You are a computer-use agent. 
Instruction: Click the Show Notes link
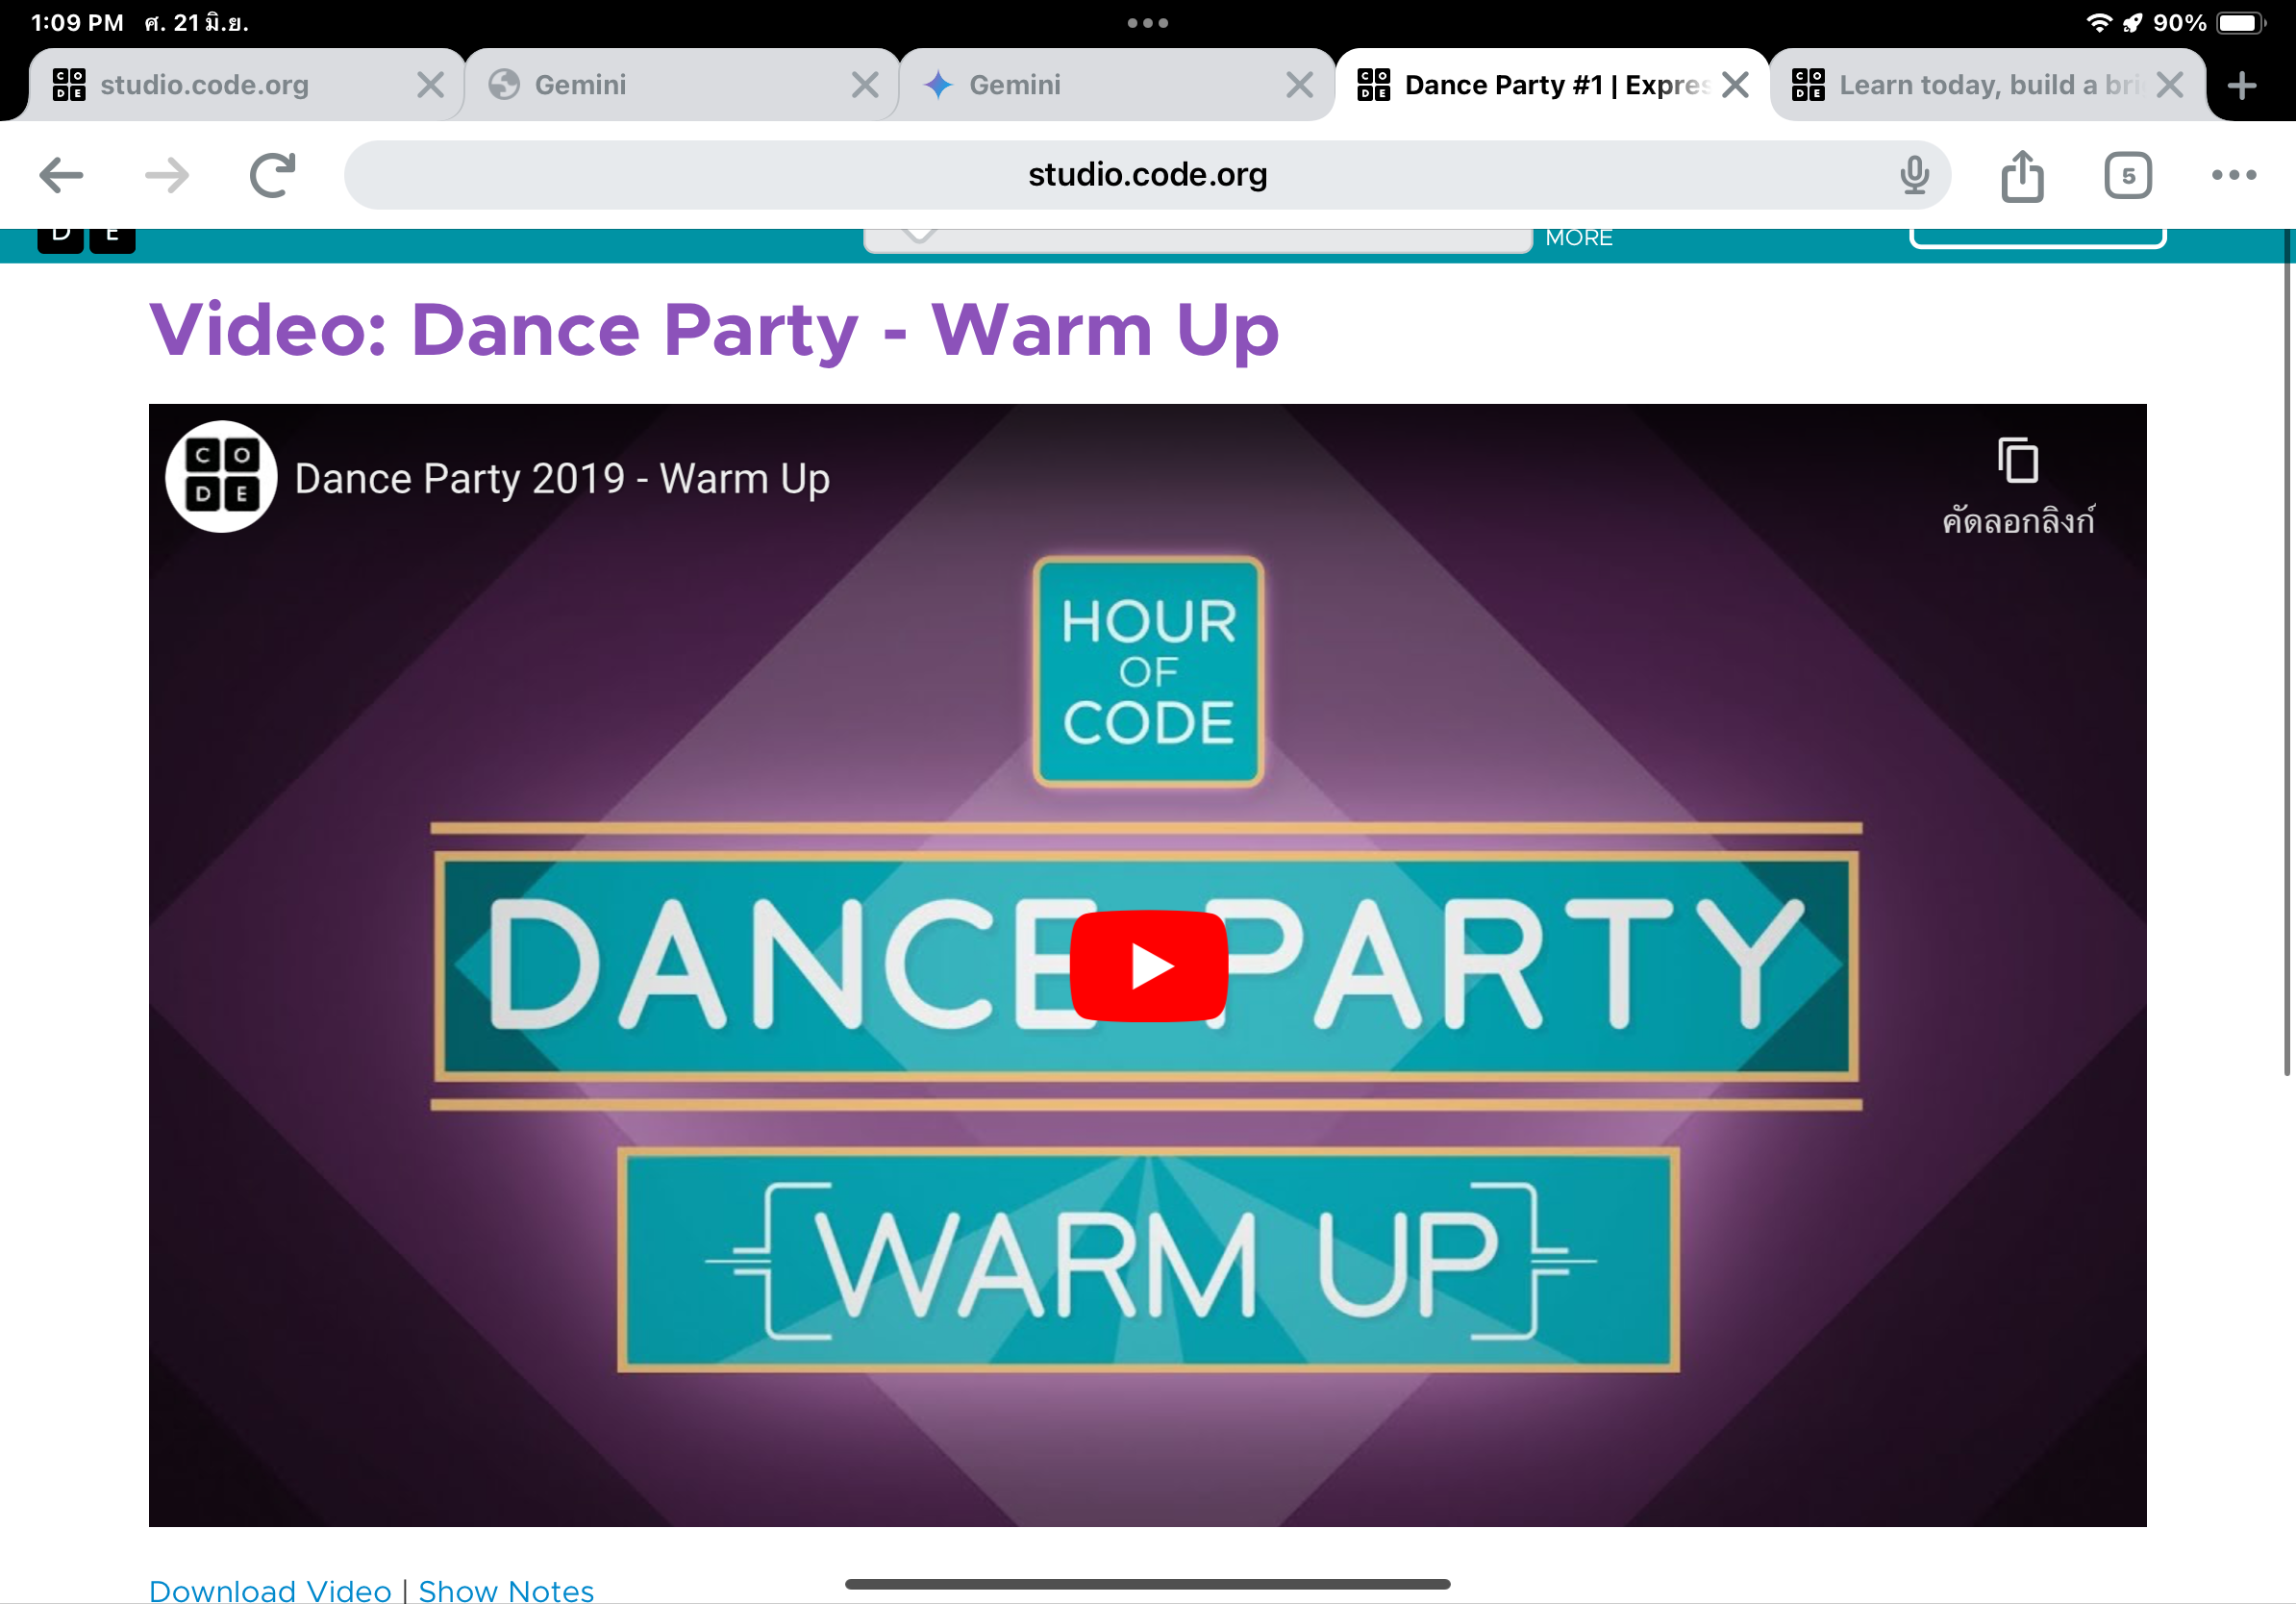coord(506,1590)
